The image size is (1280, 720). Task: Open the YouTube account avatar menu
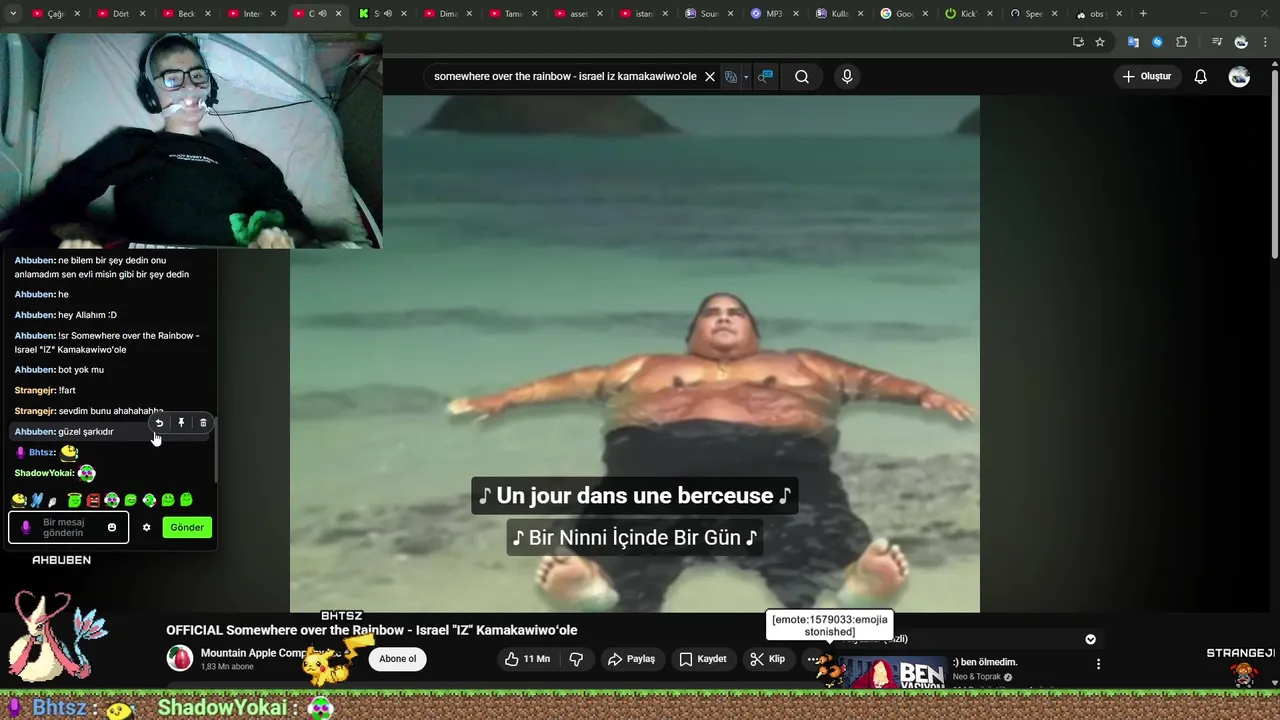tap(1239, 76)
